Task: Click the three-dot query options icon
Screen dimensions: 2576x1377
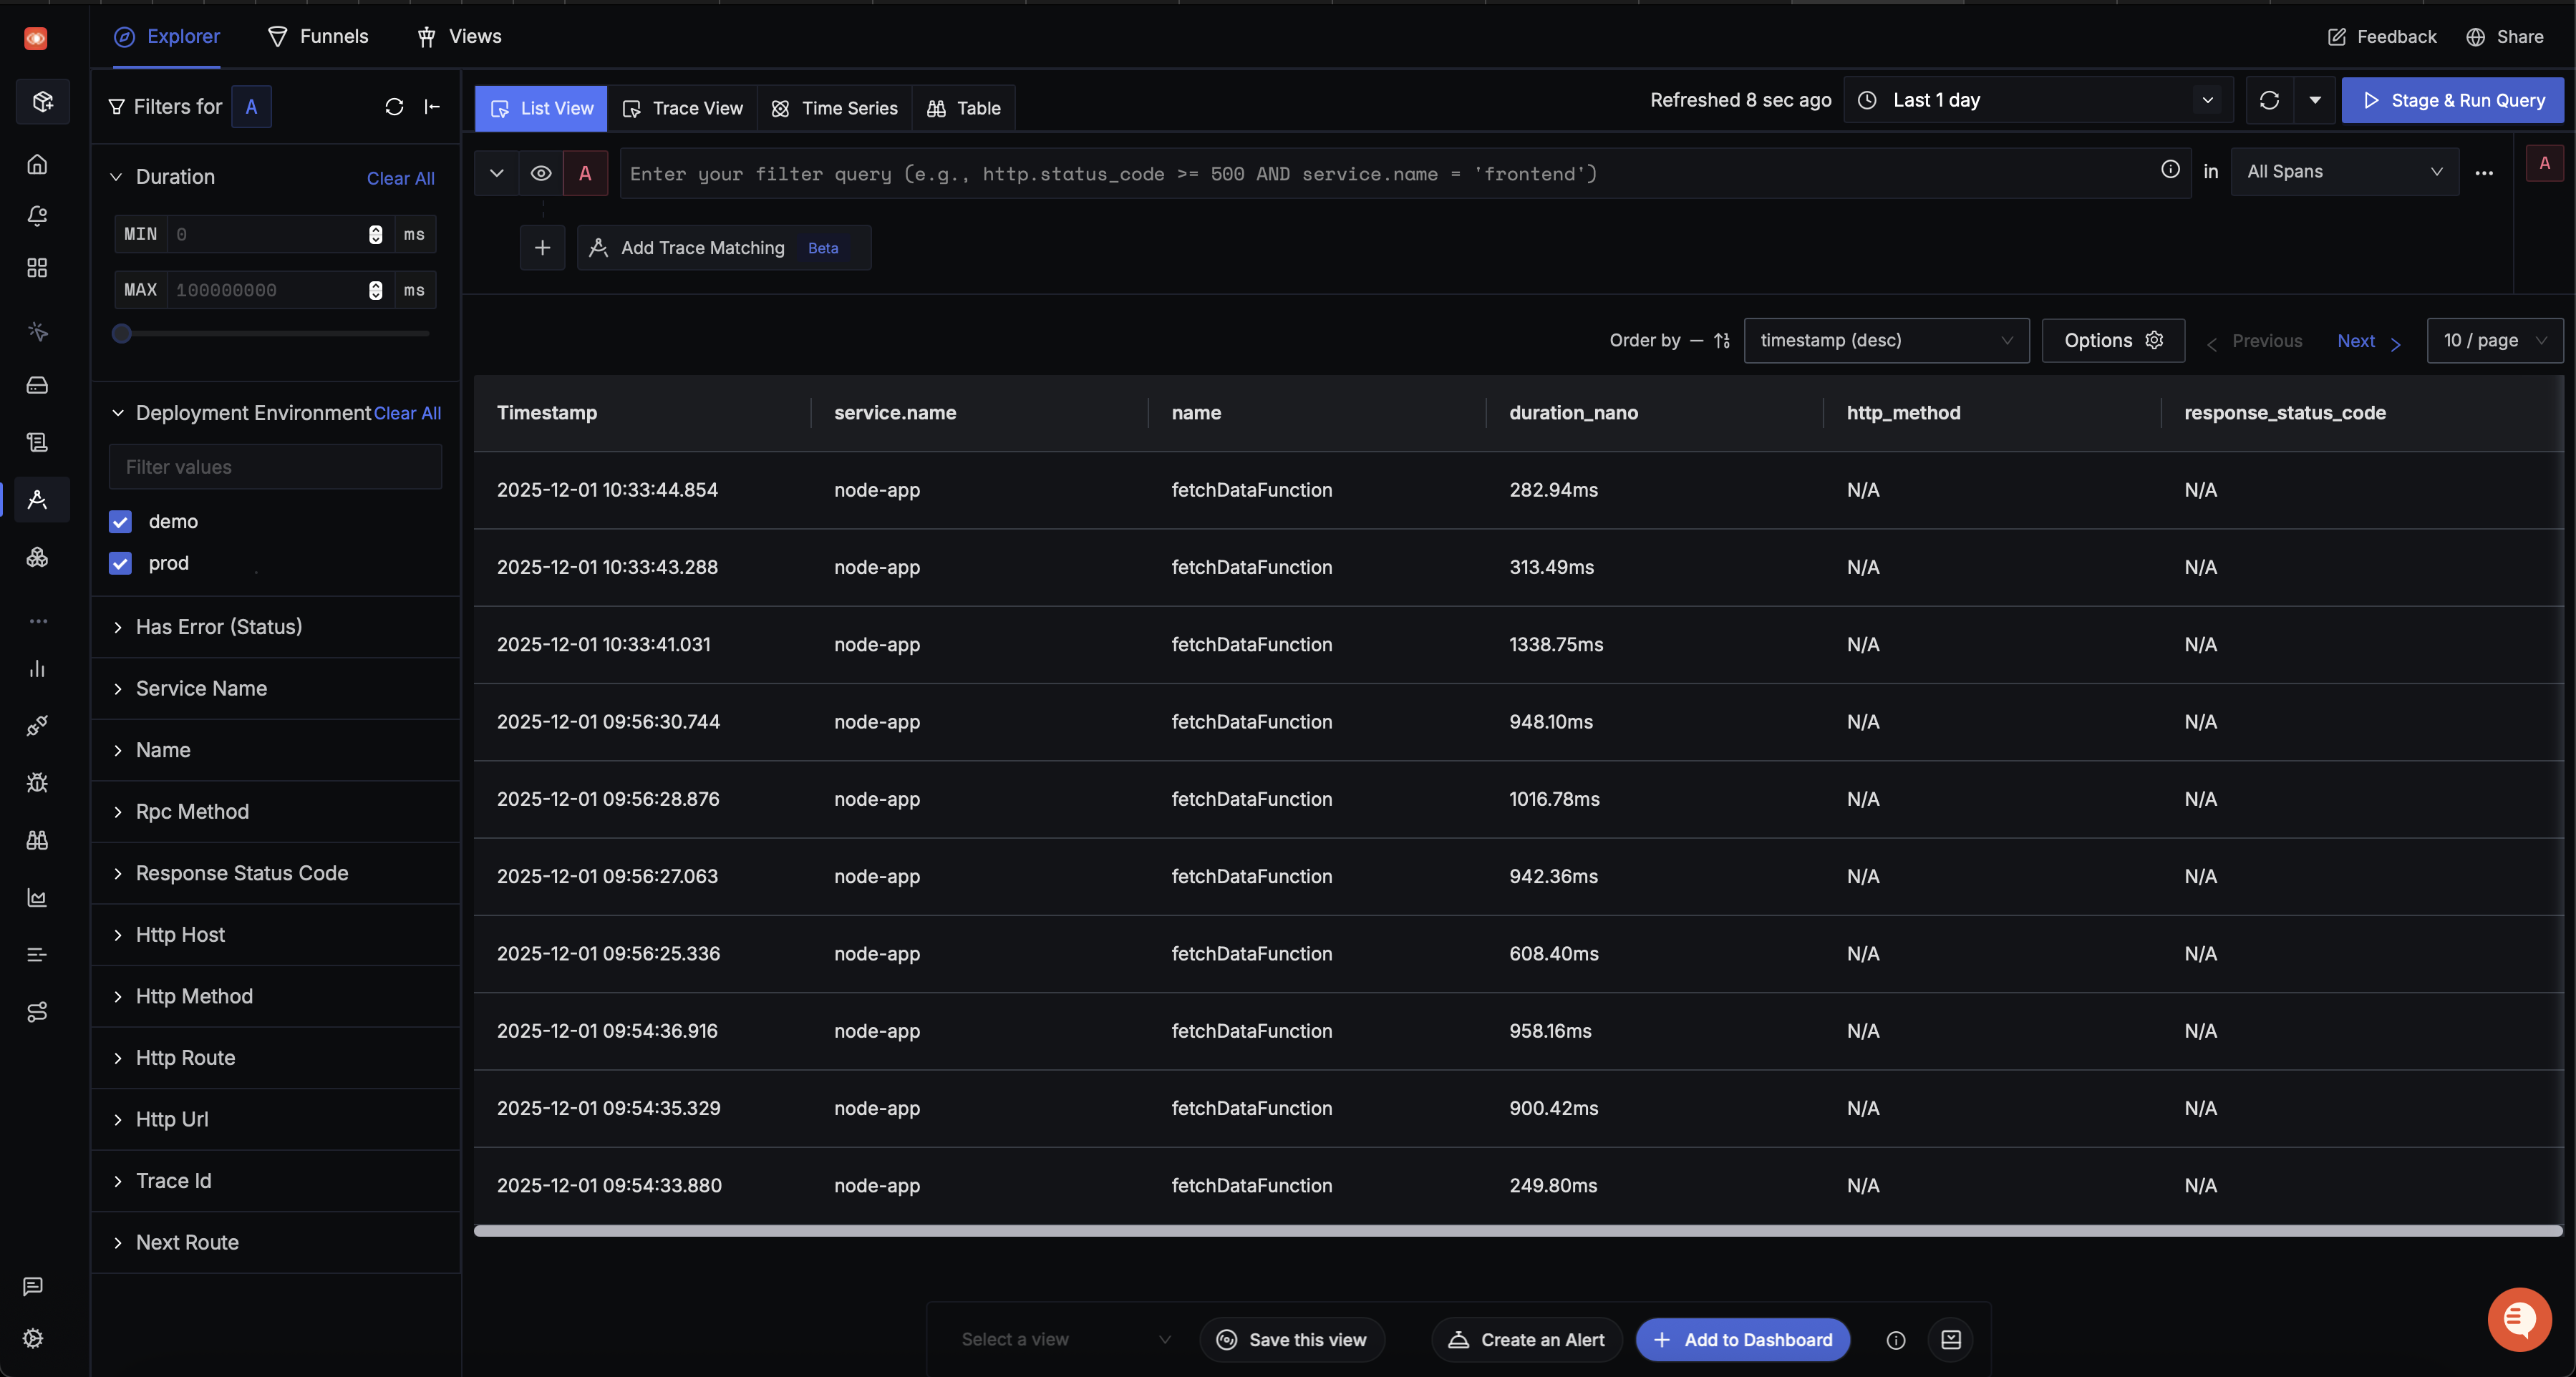Action: tap(2484, 173)
